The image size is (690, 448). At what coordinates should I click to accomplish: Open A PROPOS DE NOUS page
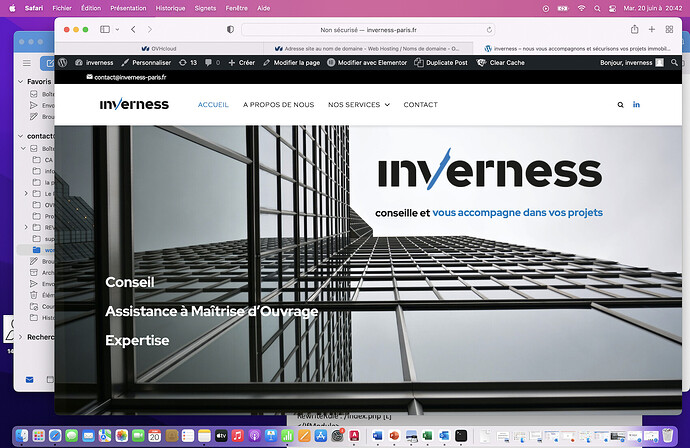coord(279,105)
